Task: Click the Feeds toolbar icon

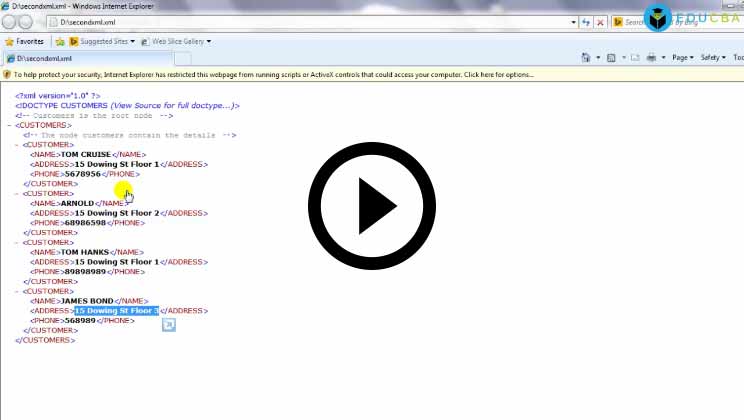Action: tap(611, 58)
